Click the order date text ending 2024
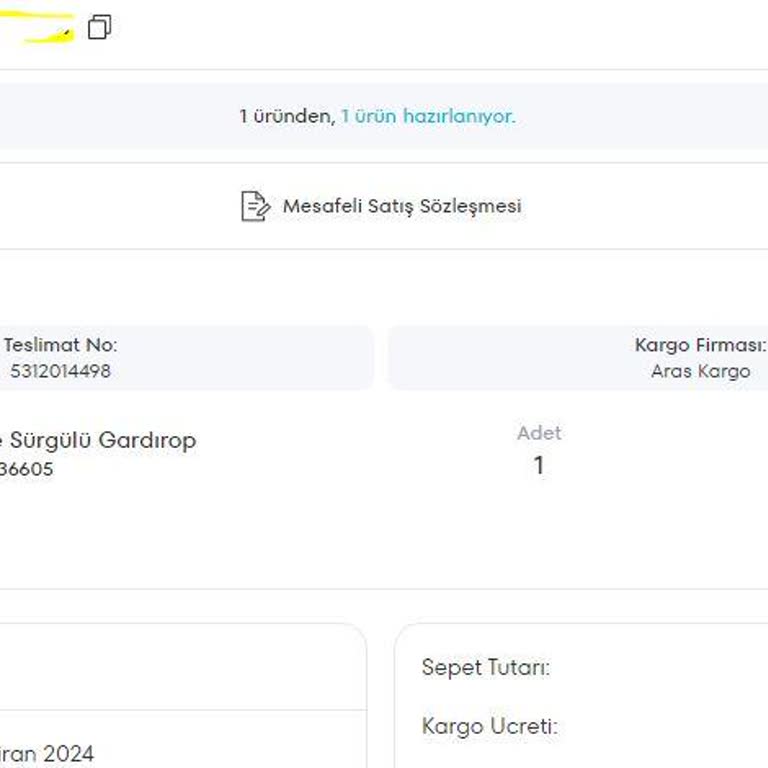 (x=47, y=753)
